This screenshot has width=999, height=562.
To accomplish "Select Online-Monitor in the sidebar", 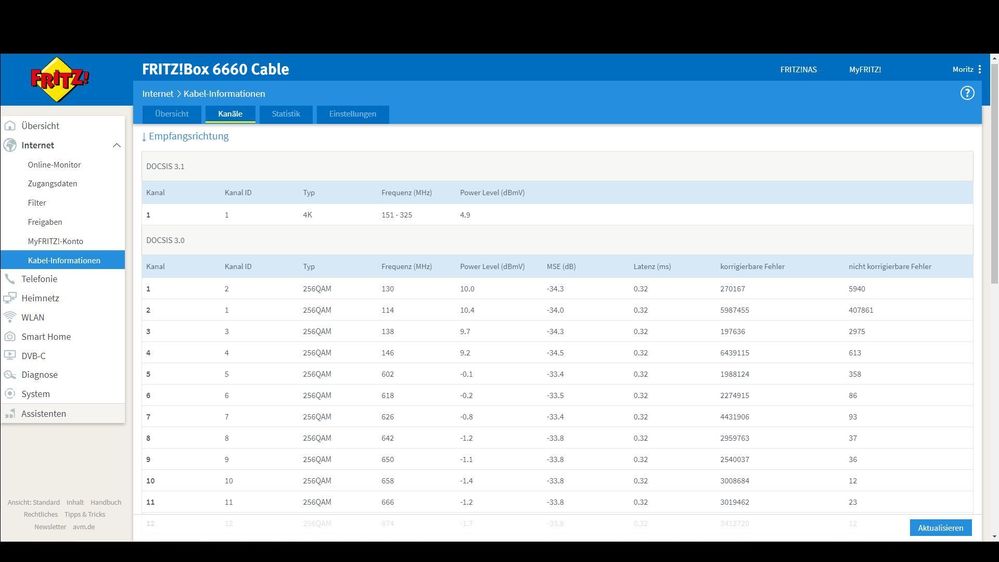I will pos(54,165).
